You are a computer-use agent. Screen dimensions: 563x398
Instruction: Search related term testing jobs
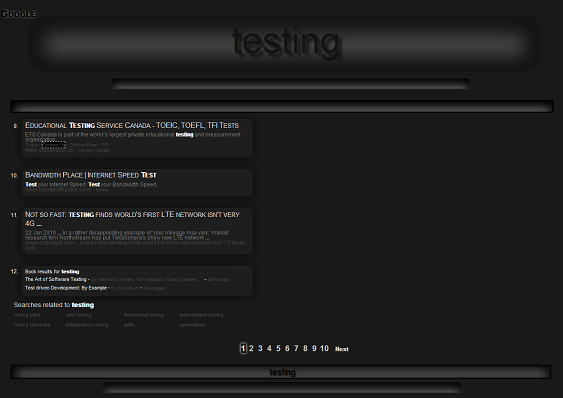[27, 315]
